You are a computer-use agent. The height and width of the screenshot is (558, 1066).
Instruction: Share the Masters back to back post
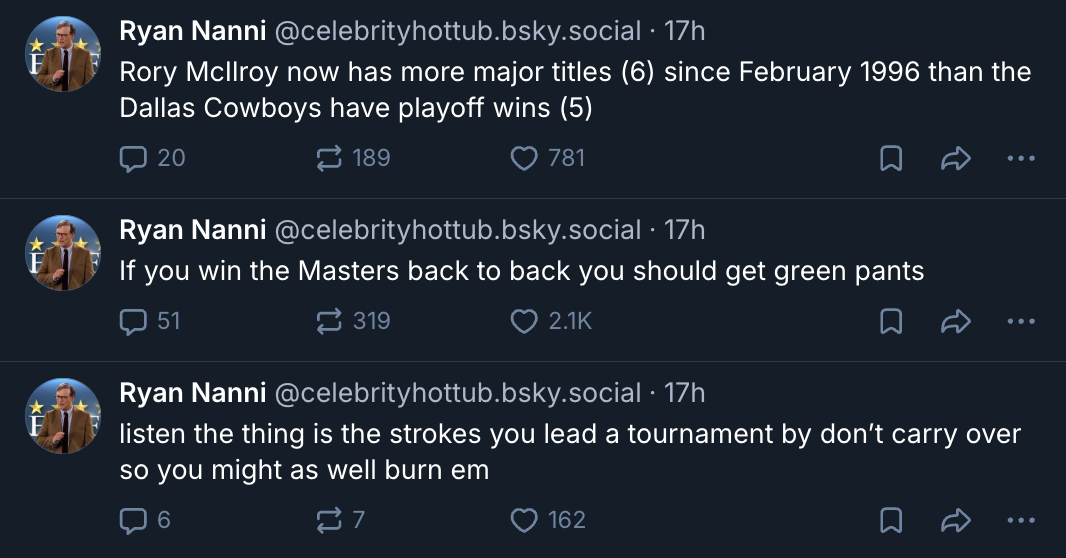coord(956,321)
